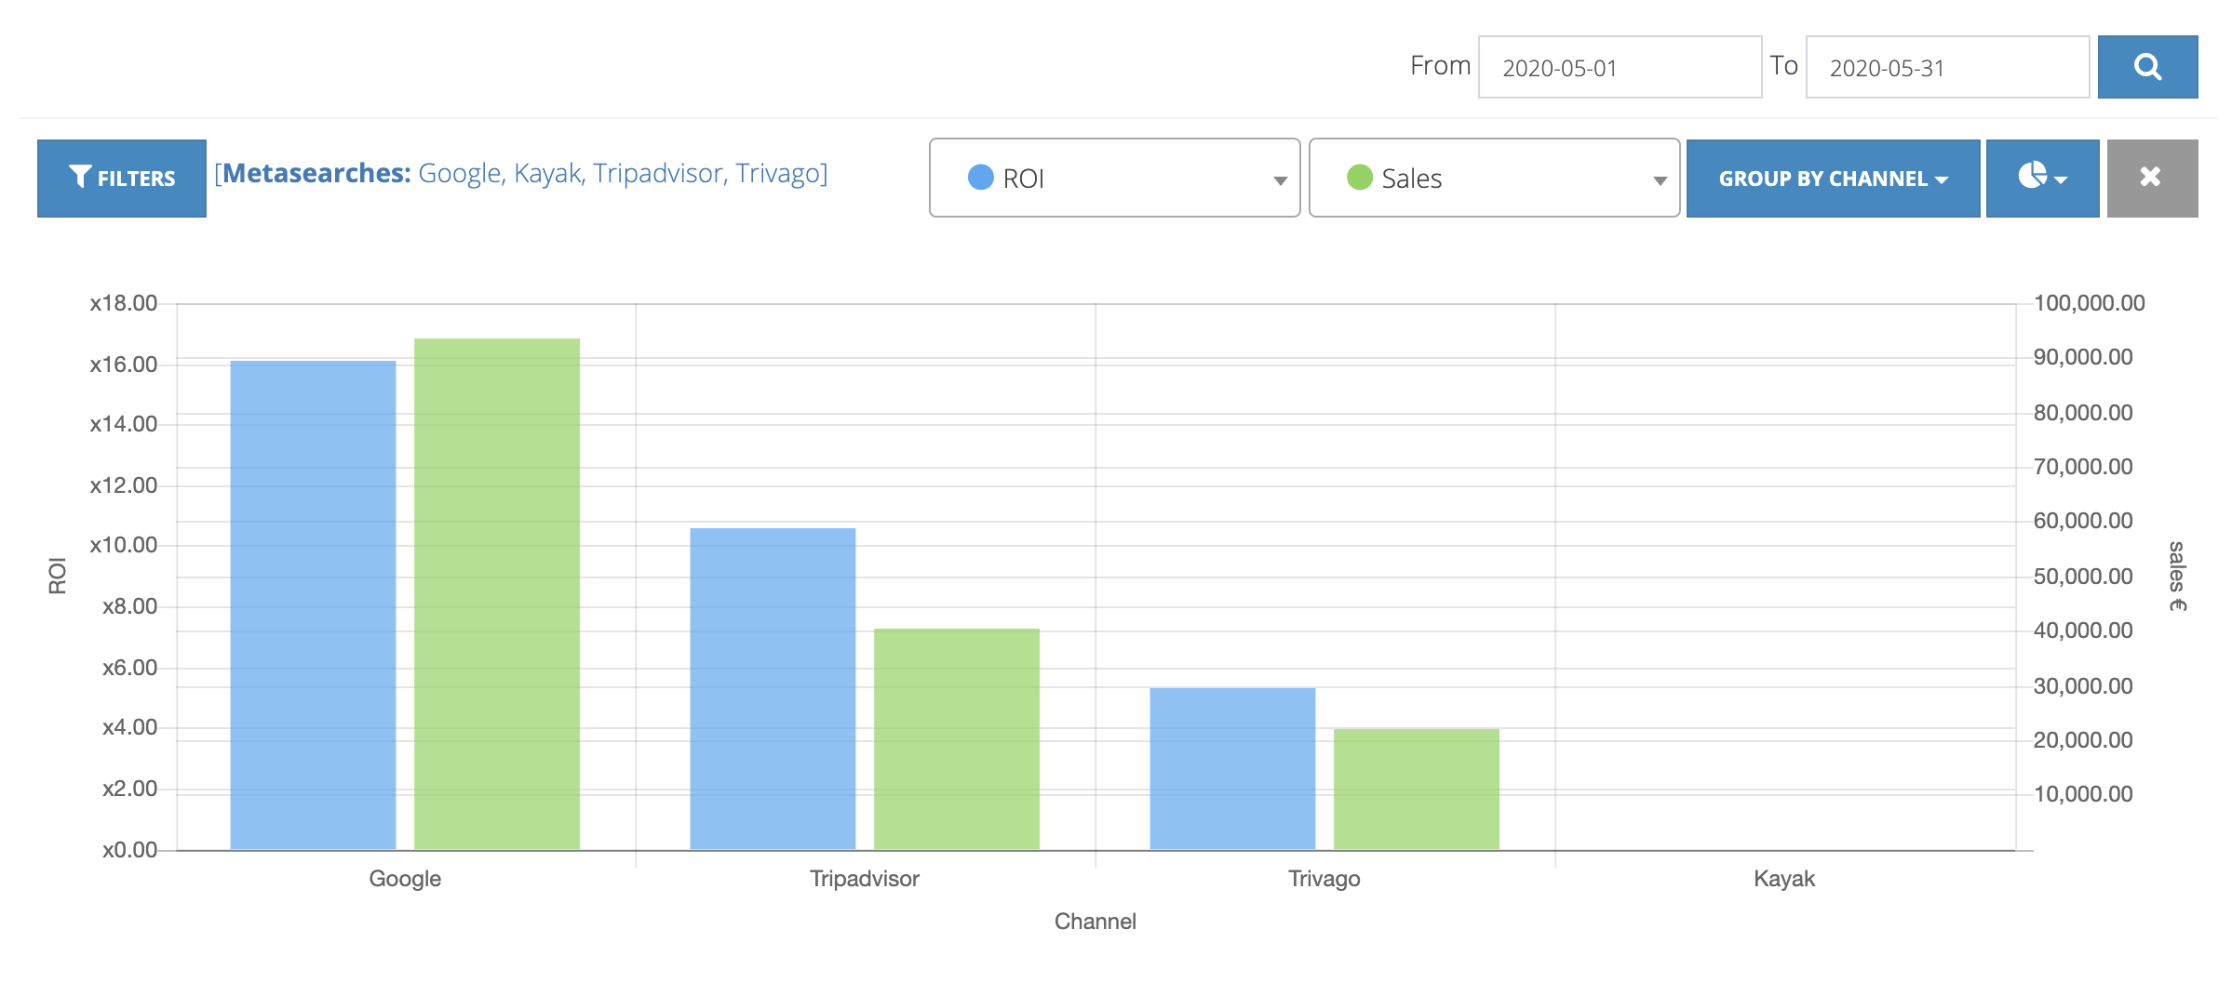Select Google's blue ROI bar

(x=313, y=605)
